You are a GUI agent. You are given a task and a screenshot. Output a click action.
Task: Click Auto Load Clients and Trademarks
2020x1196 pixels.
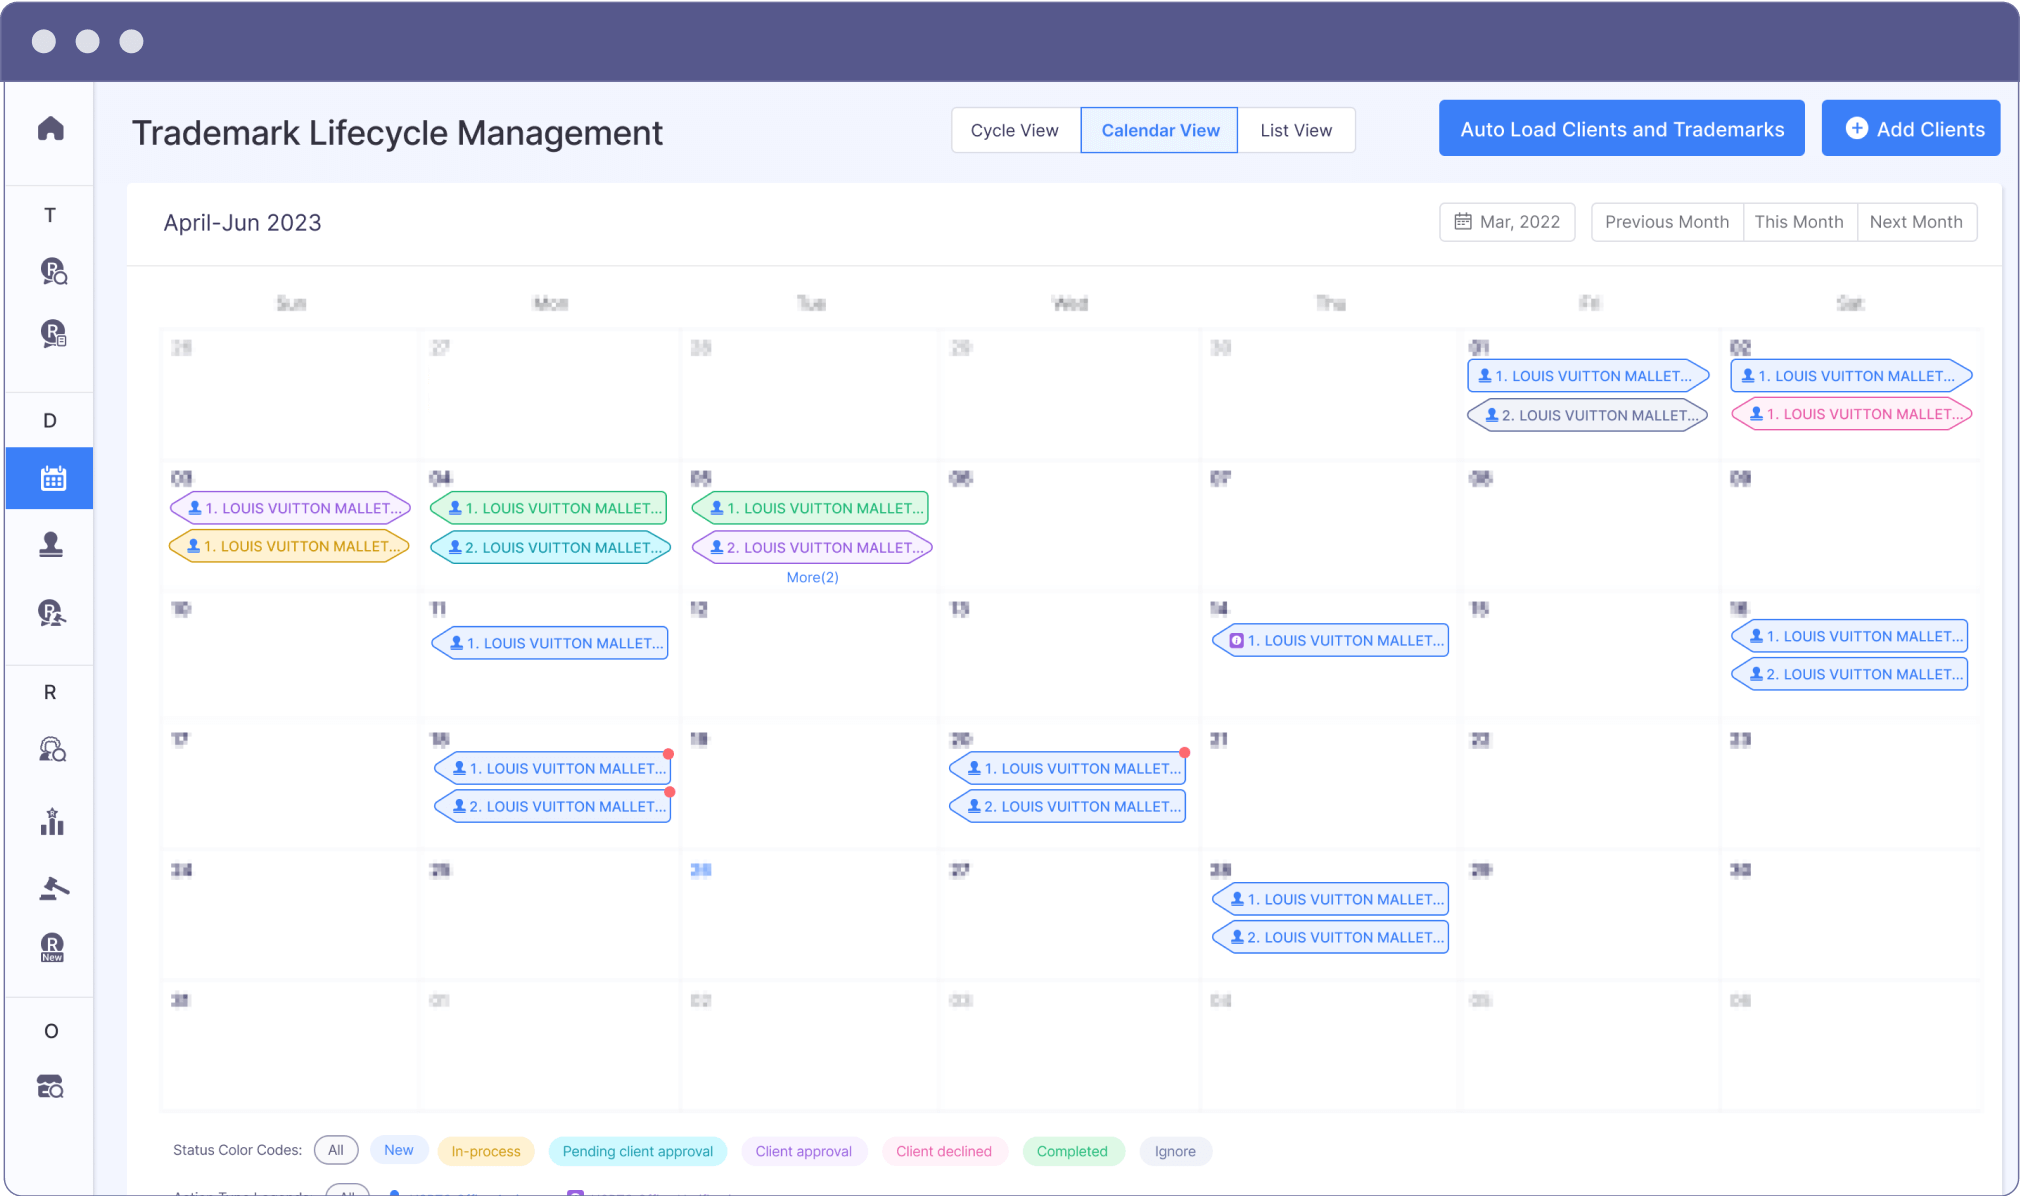1621,129
